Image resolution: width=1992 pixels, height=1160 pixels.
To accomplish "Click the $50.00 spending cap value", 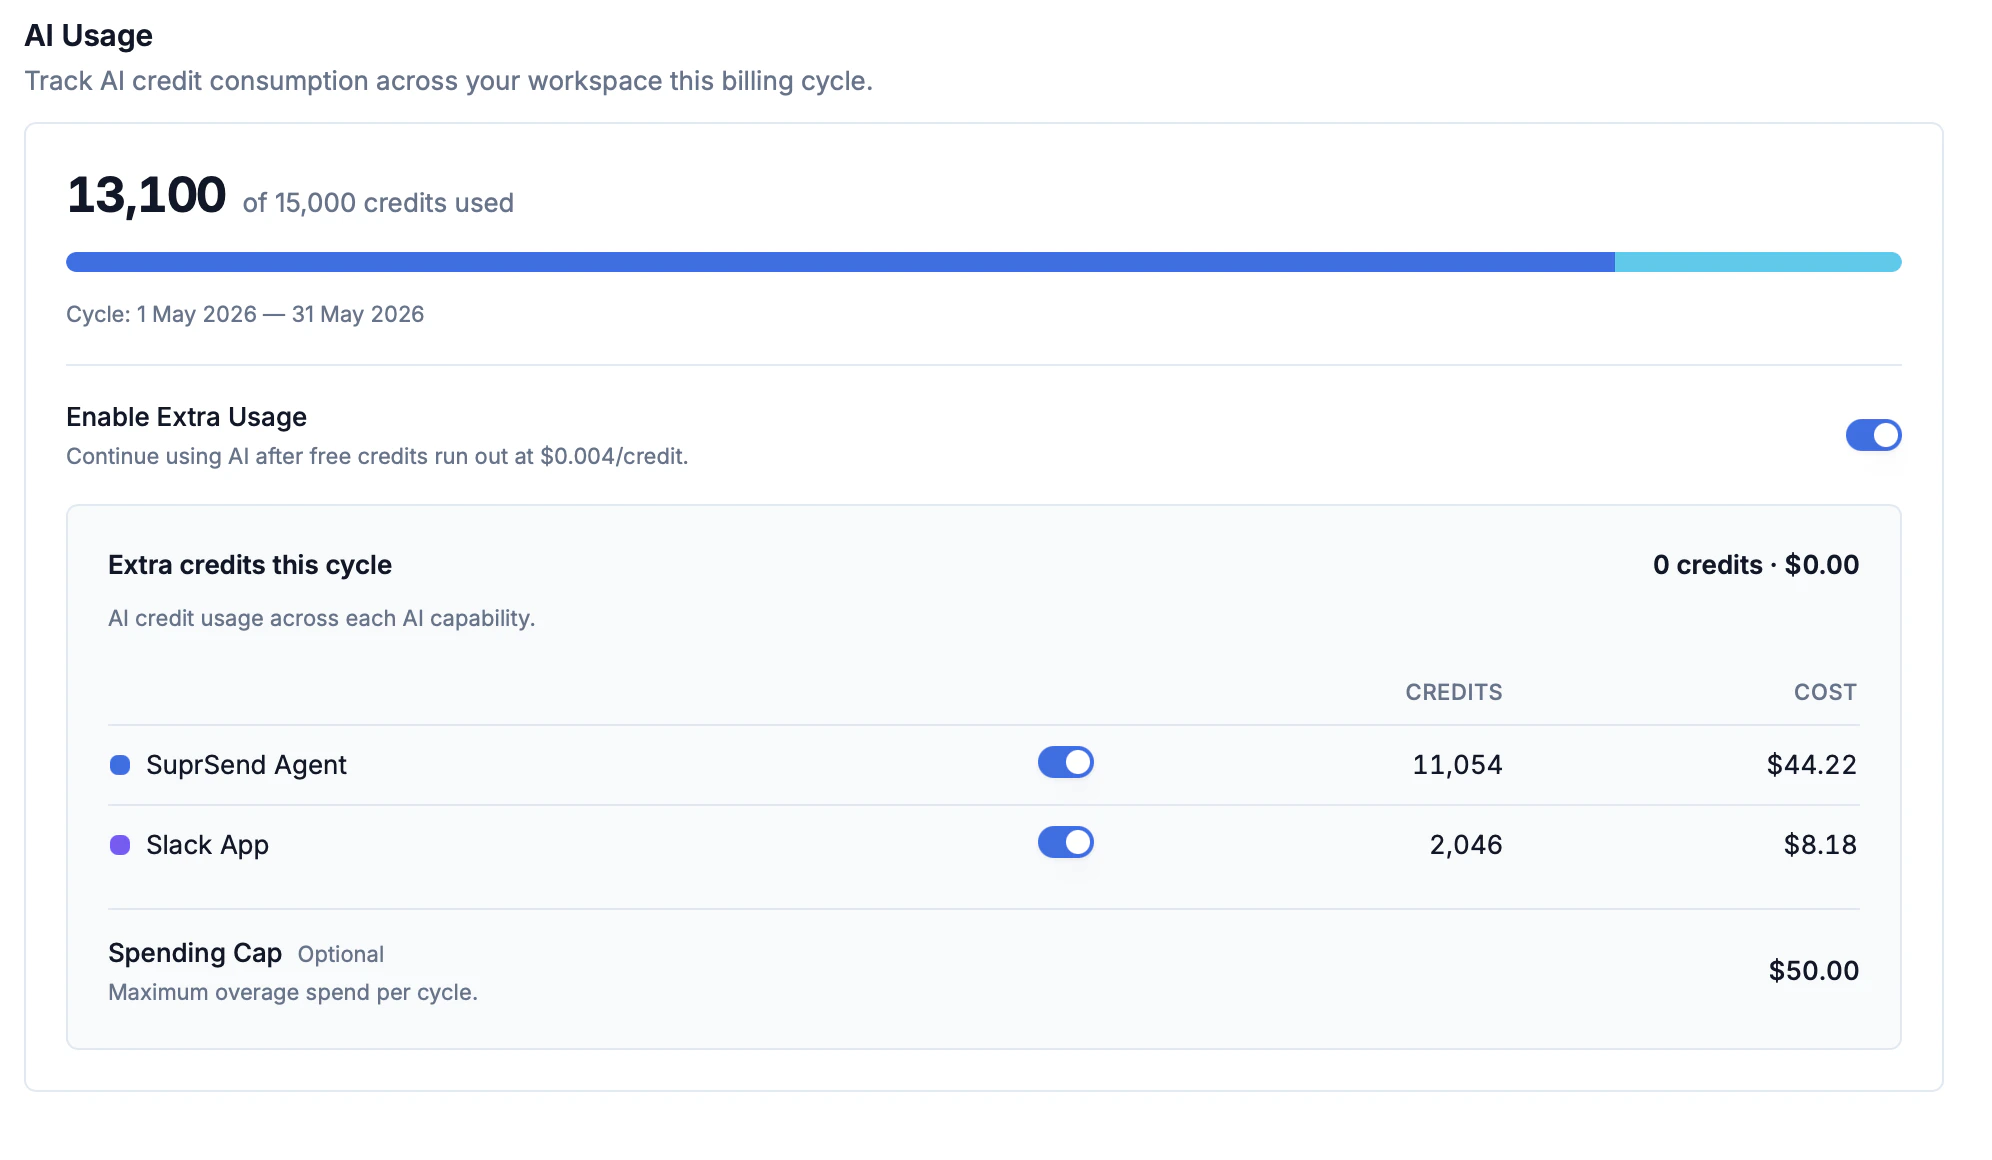I will 1813,970.
